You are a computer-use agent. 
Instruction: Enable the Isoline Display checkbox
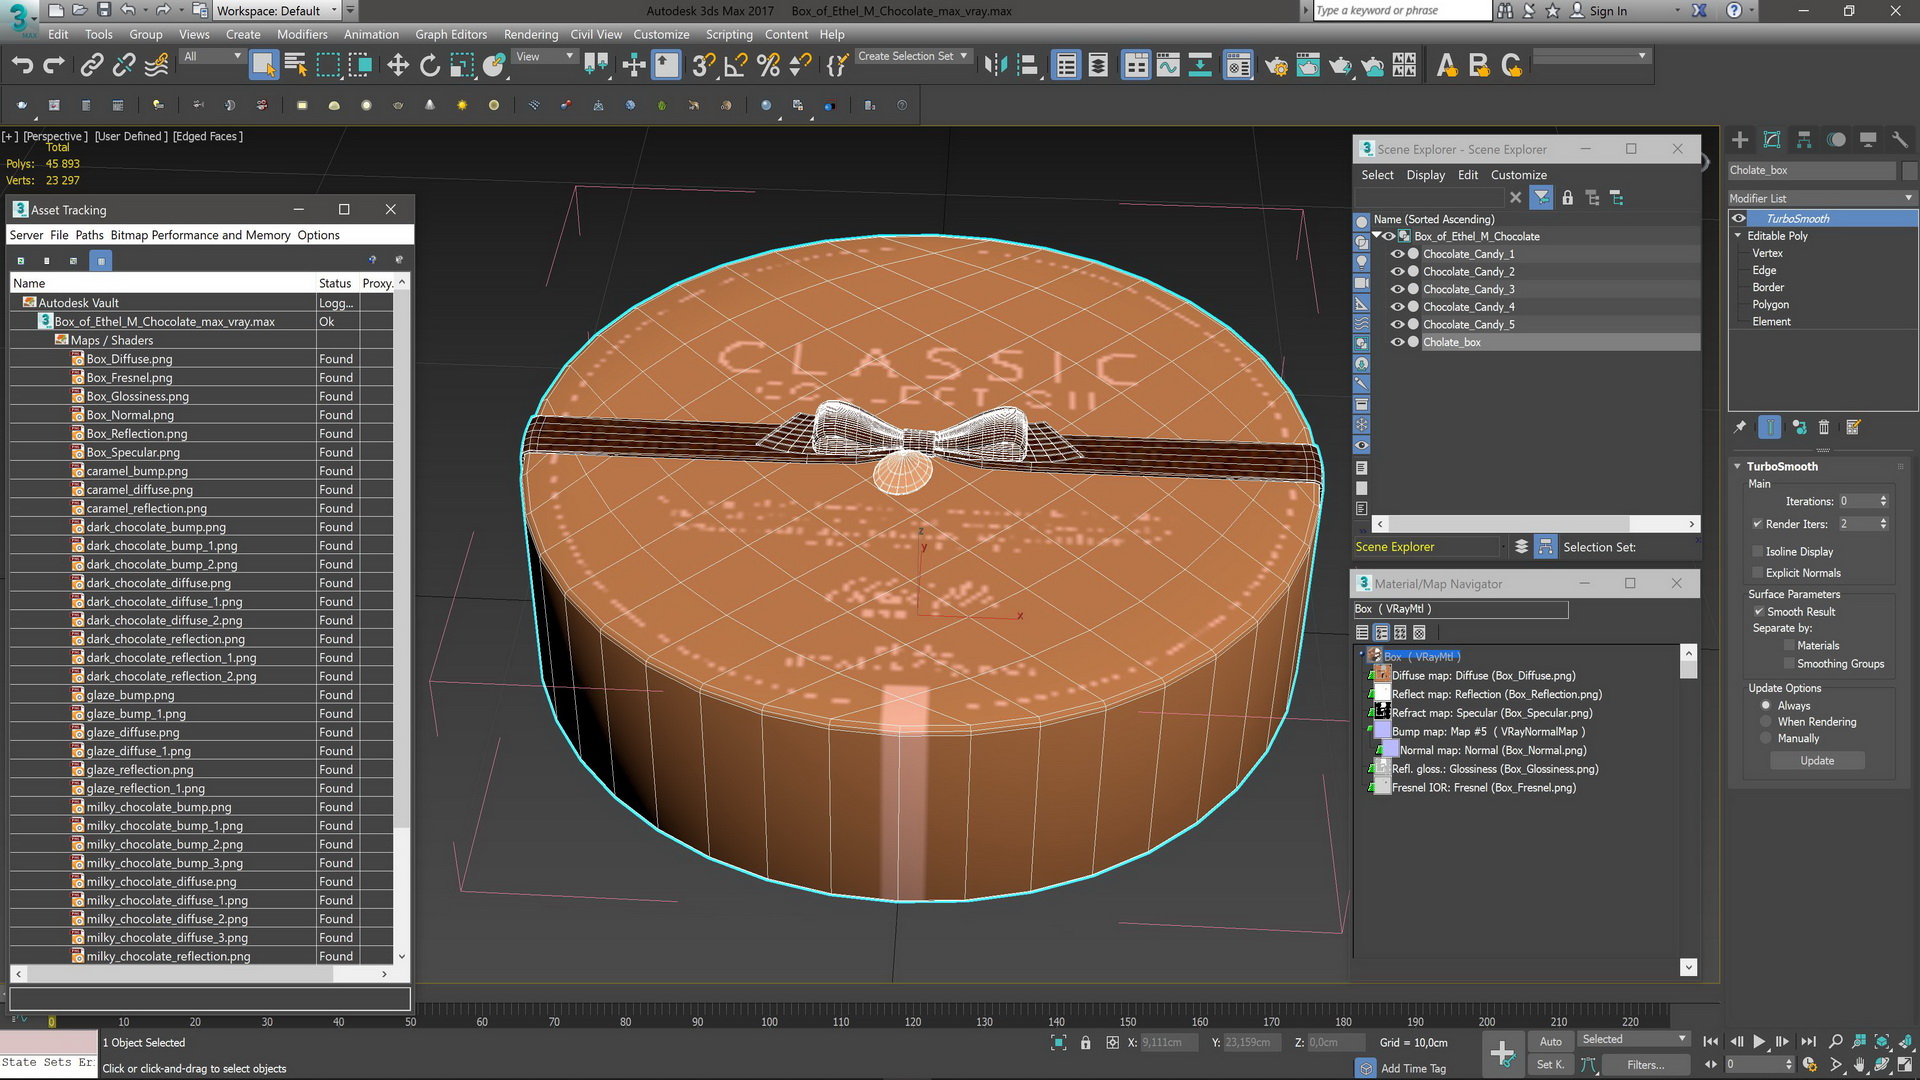1757,552
